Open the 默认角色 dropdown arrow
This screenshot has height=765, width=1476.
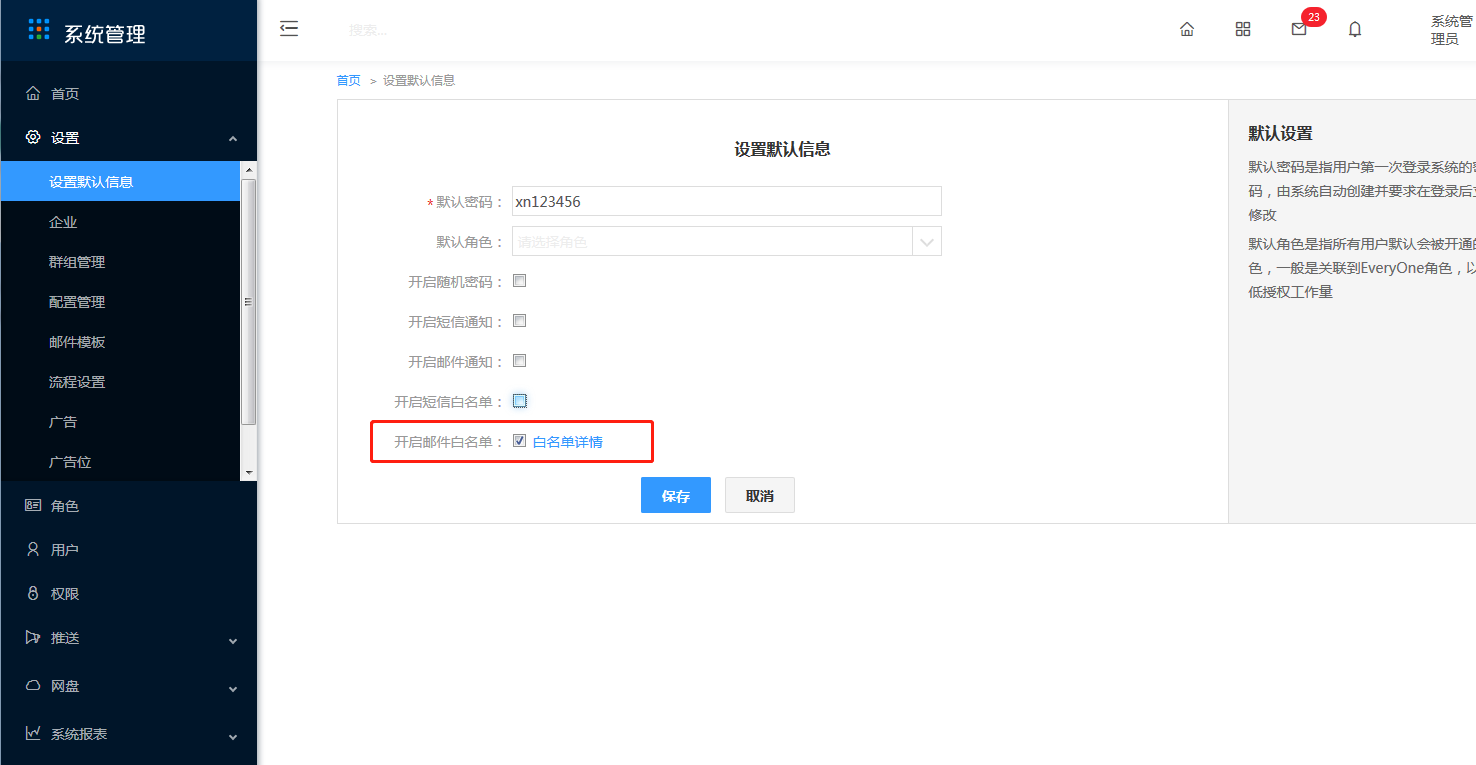point(927,241)
